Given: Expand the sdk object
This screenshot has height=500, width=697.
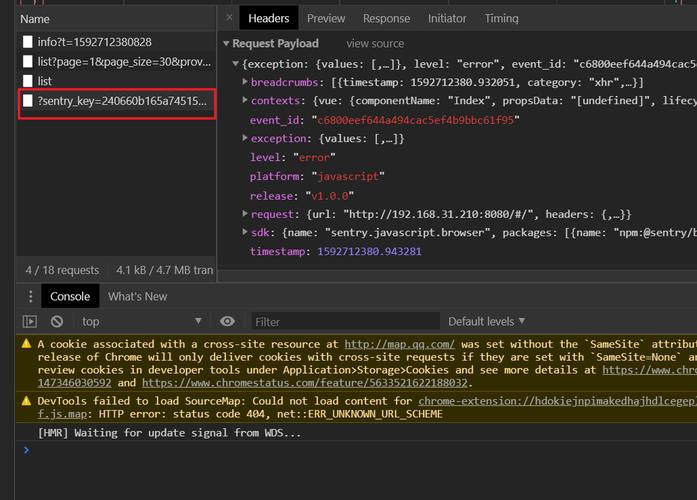Looking at the screenshot, I should [245, 232].
